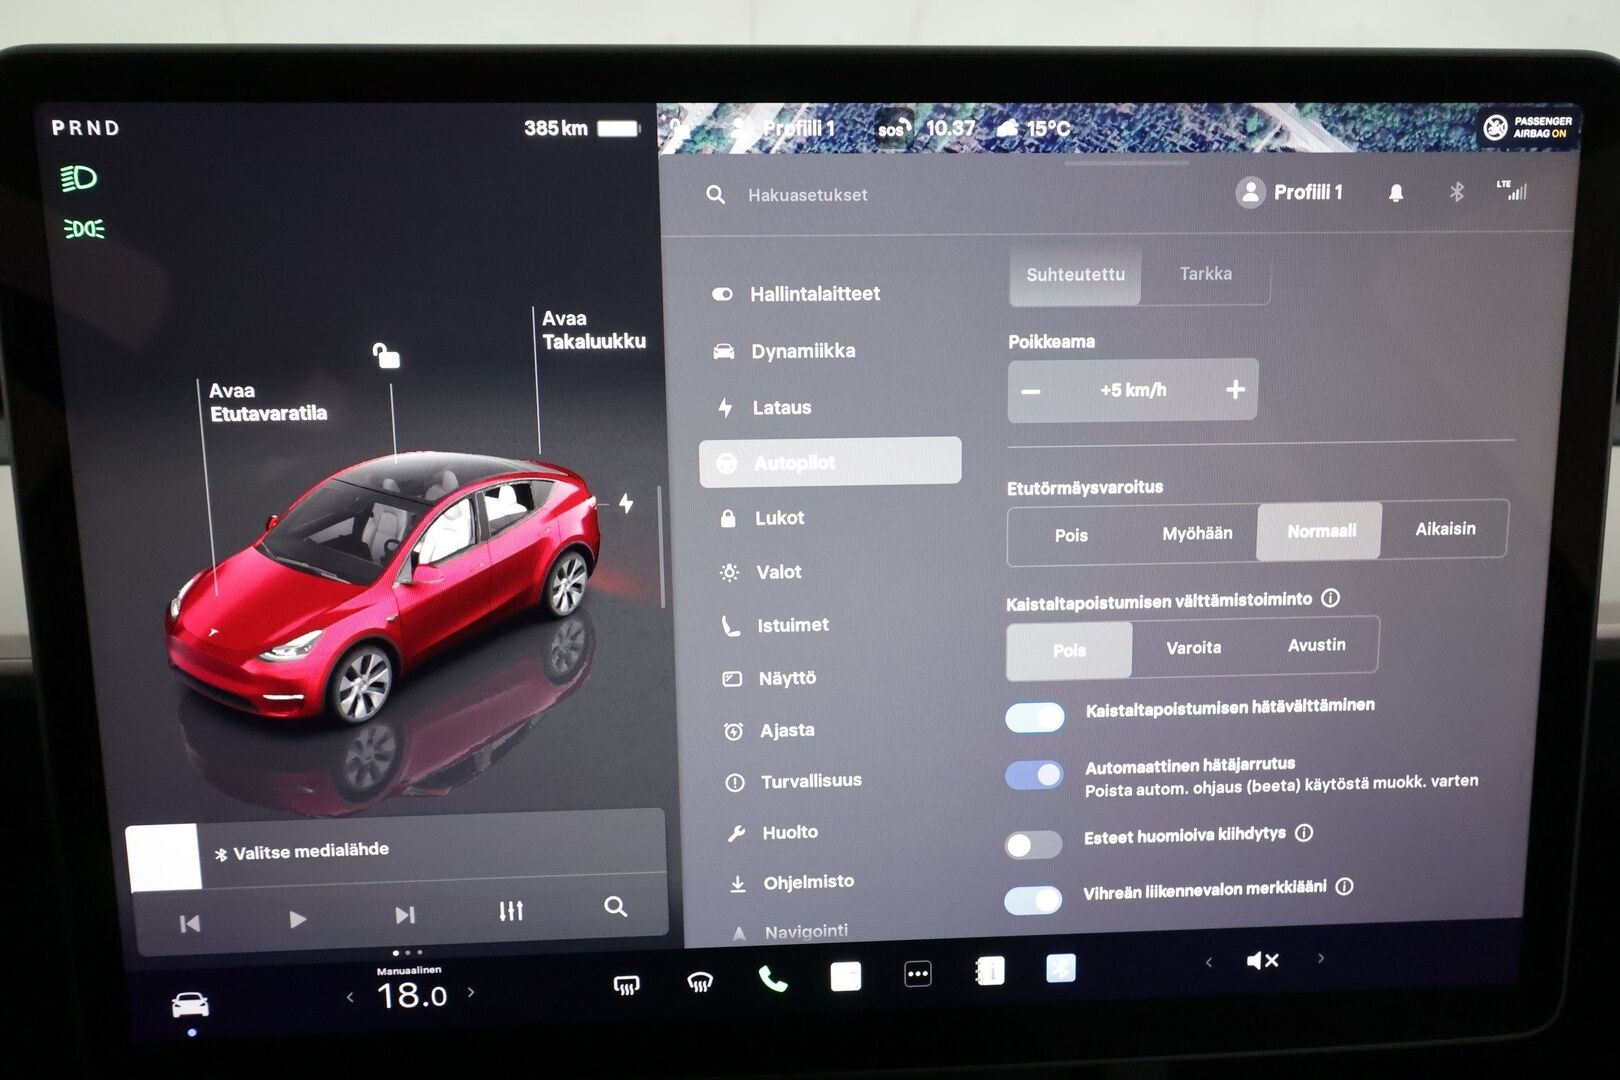Tap the front defrost icon
The width and height of the screenshot is (1620, 1080).
click(626, 985)
